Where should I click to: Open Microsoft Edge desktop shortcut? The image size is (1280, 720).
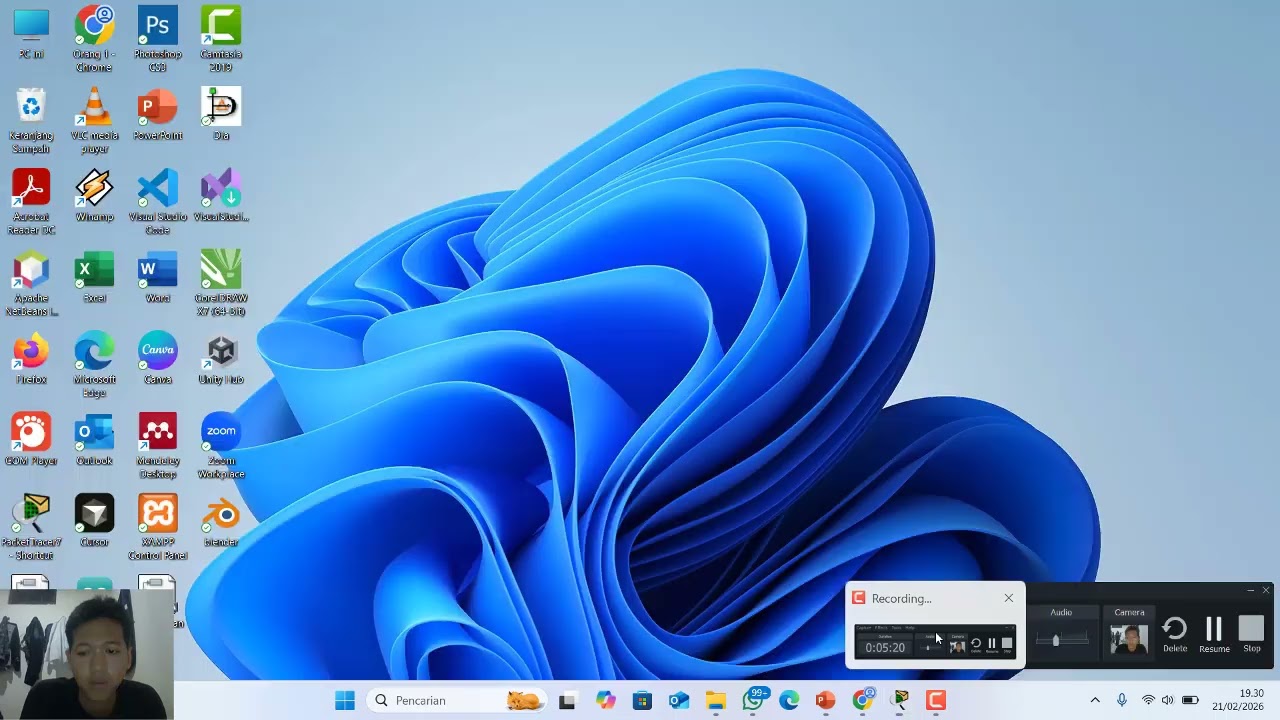[x=94, y=365]
